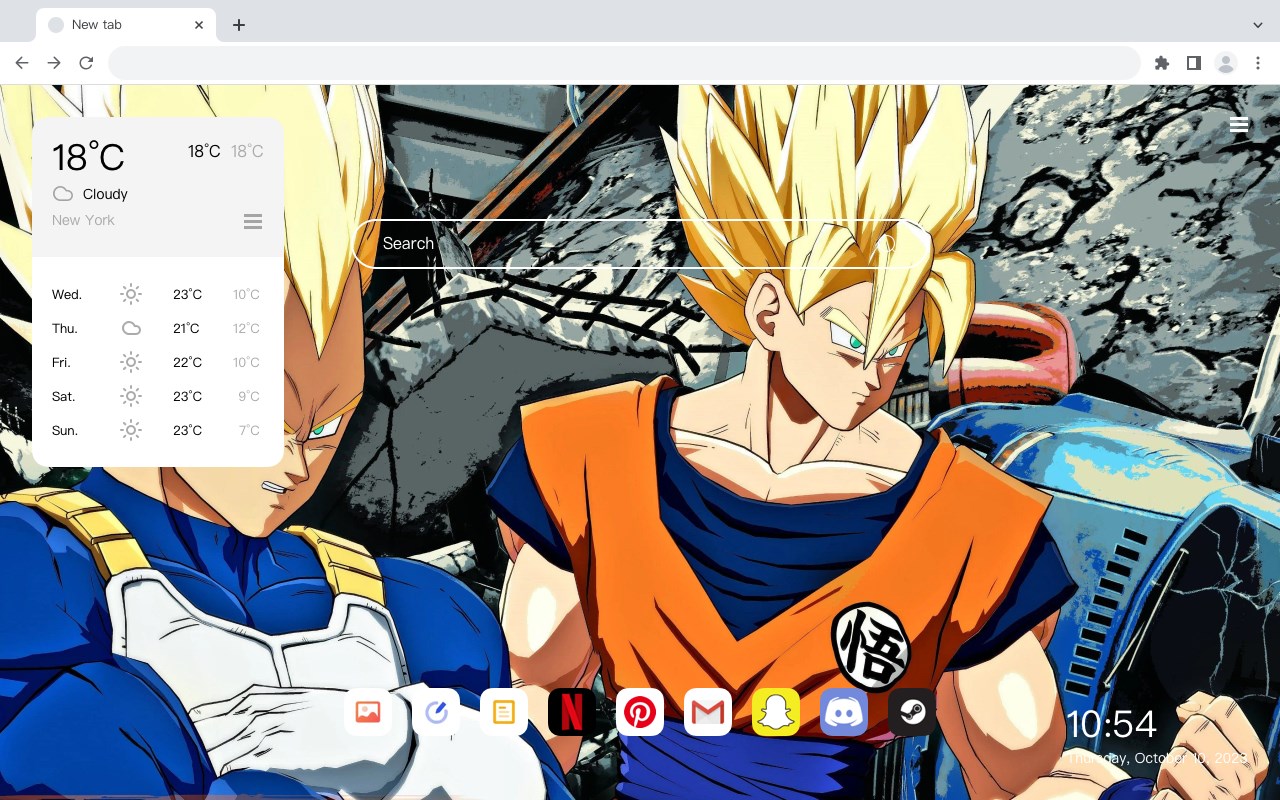Click the 10:54 clock display
Viewport: 1280px width, 800px height.
[1111, 724]
